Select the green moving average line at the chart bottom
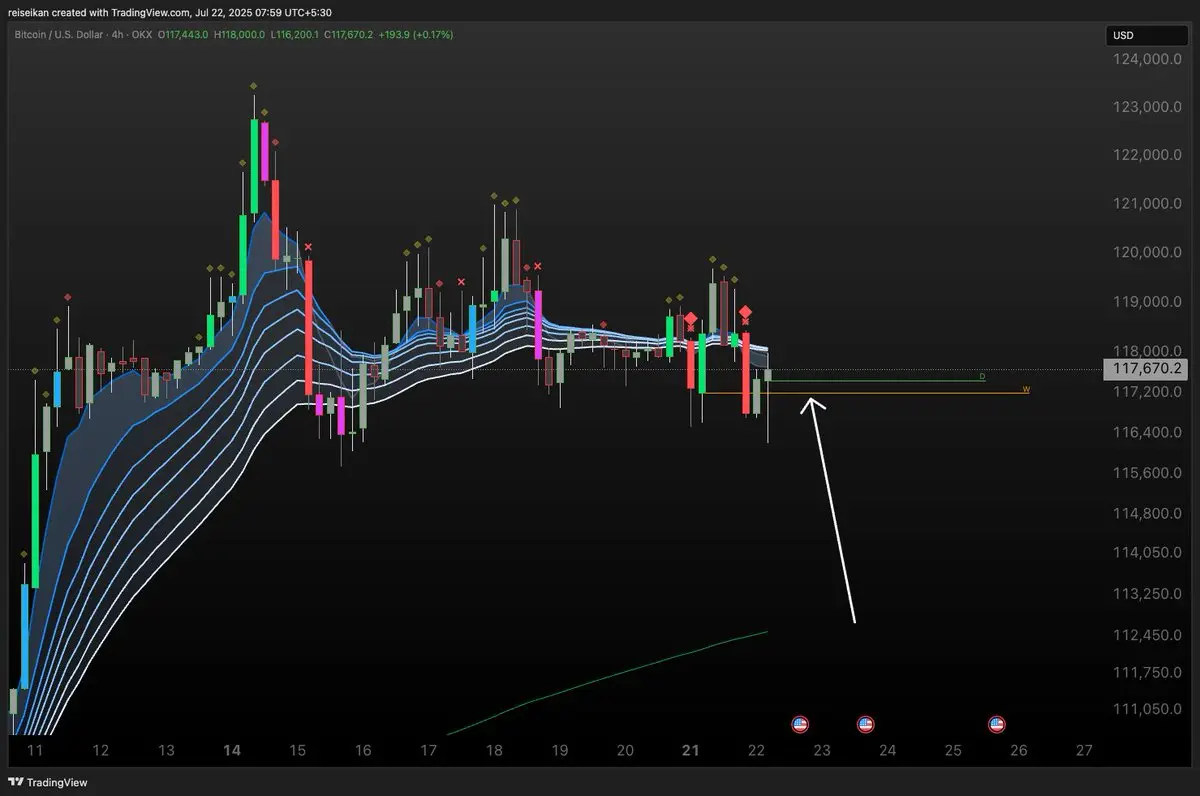1200x796 pixels. tap(608, 680)
